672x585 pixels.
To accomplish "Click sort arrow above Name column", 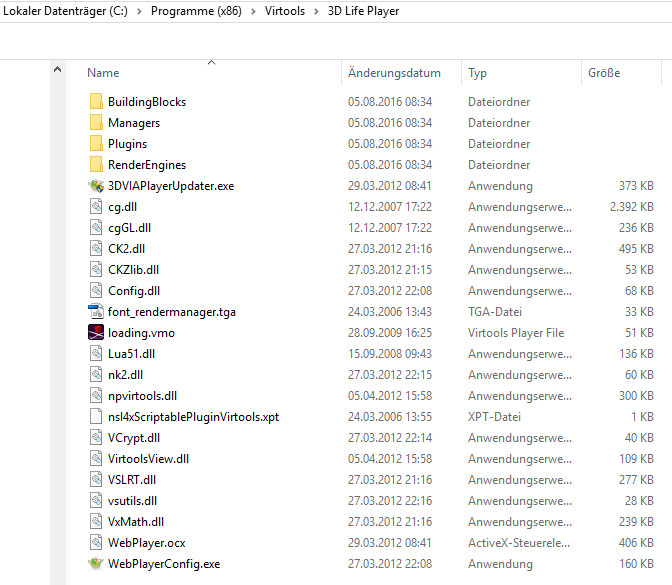I will (211, 62).
